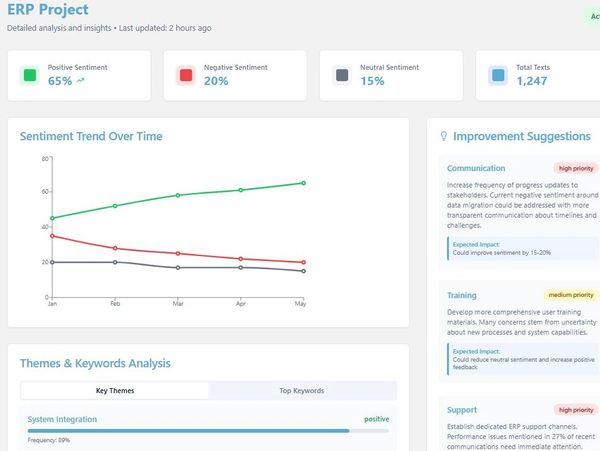Click the May data point on the green line

click(303, 183)
